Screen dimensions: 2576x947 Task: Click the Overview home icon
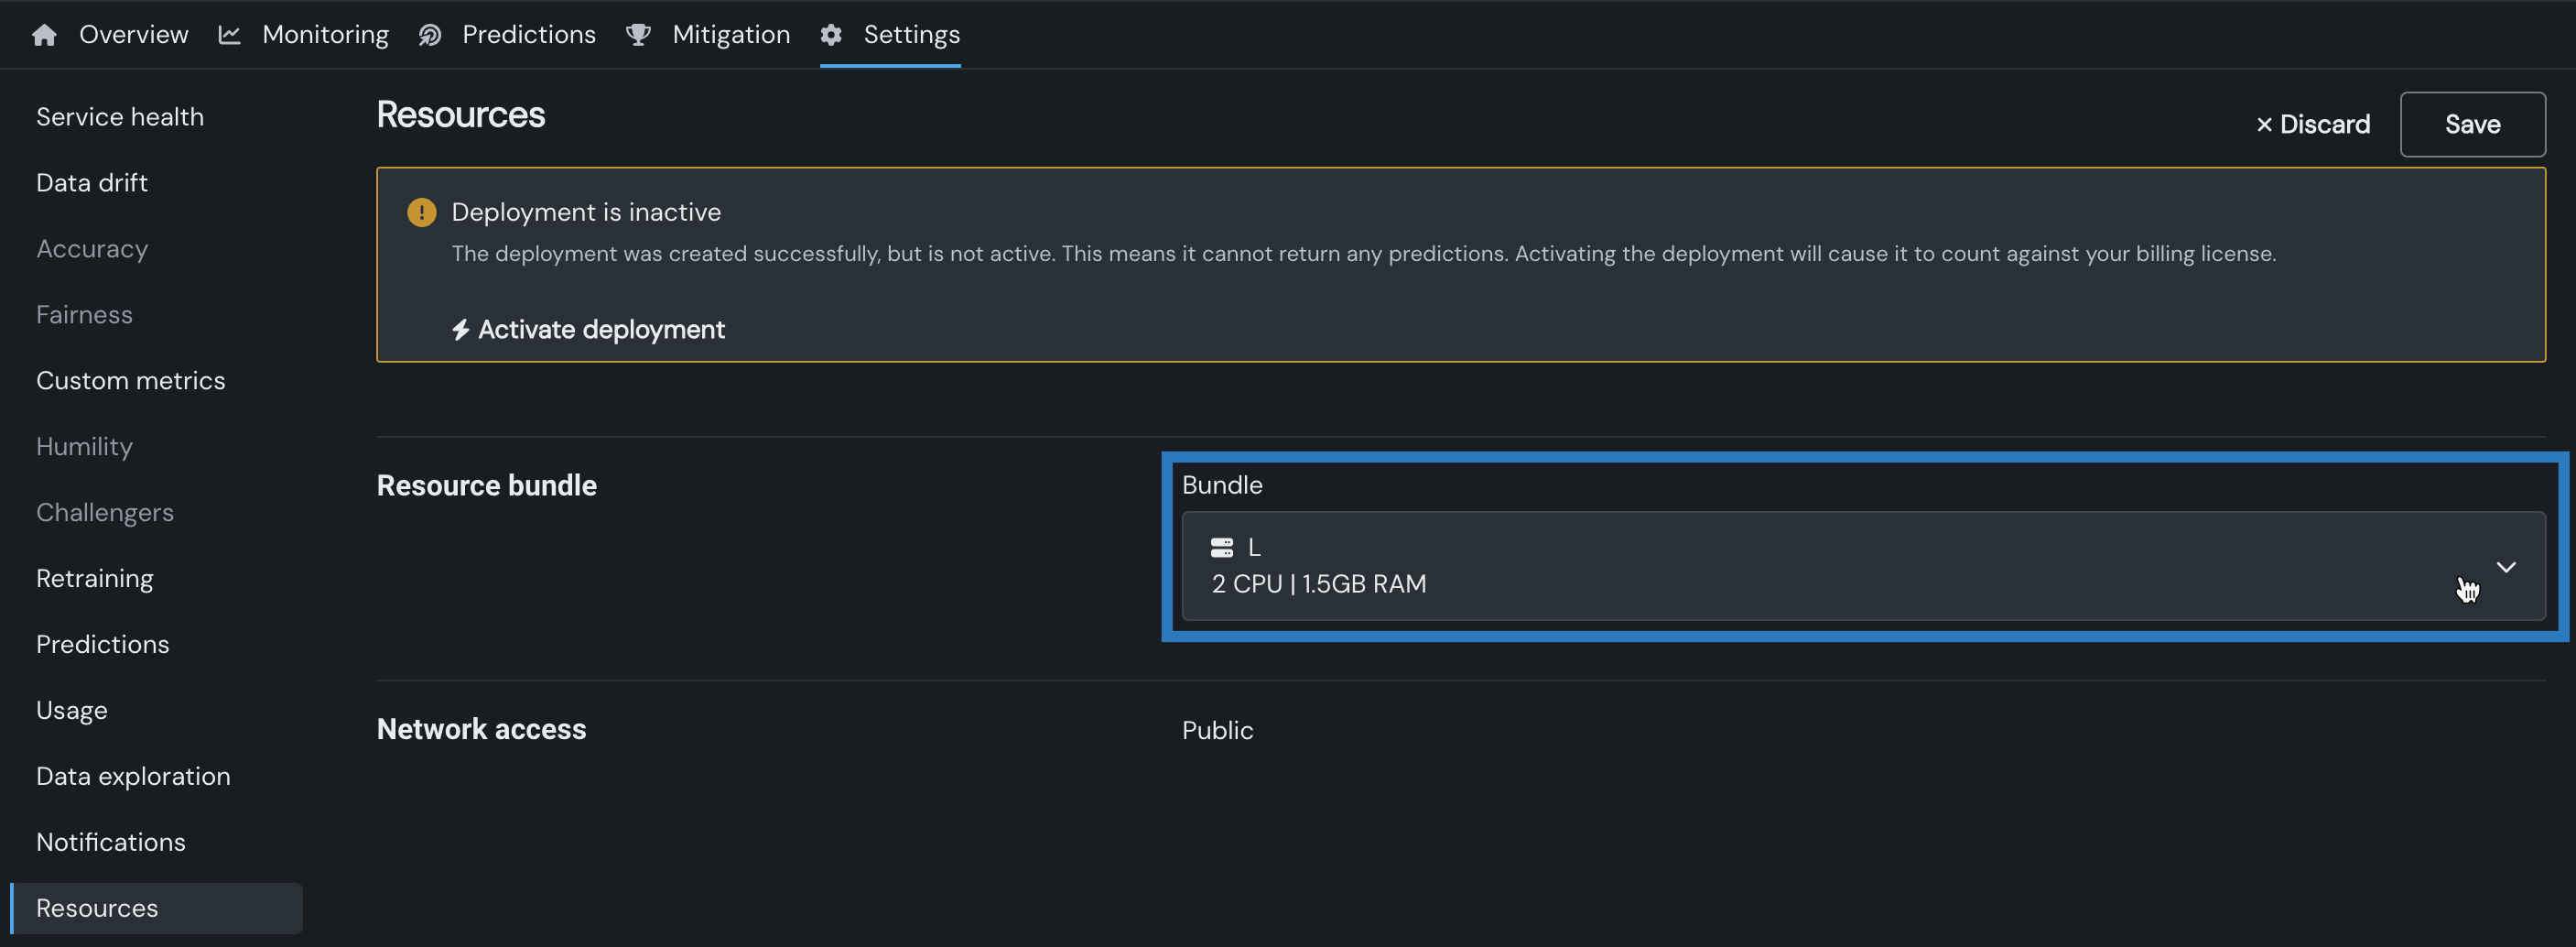pos(44,35)
